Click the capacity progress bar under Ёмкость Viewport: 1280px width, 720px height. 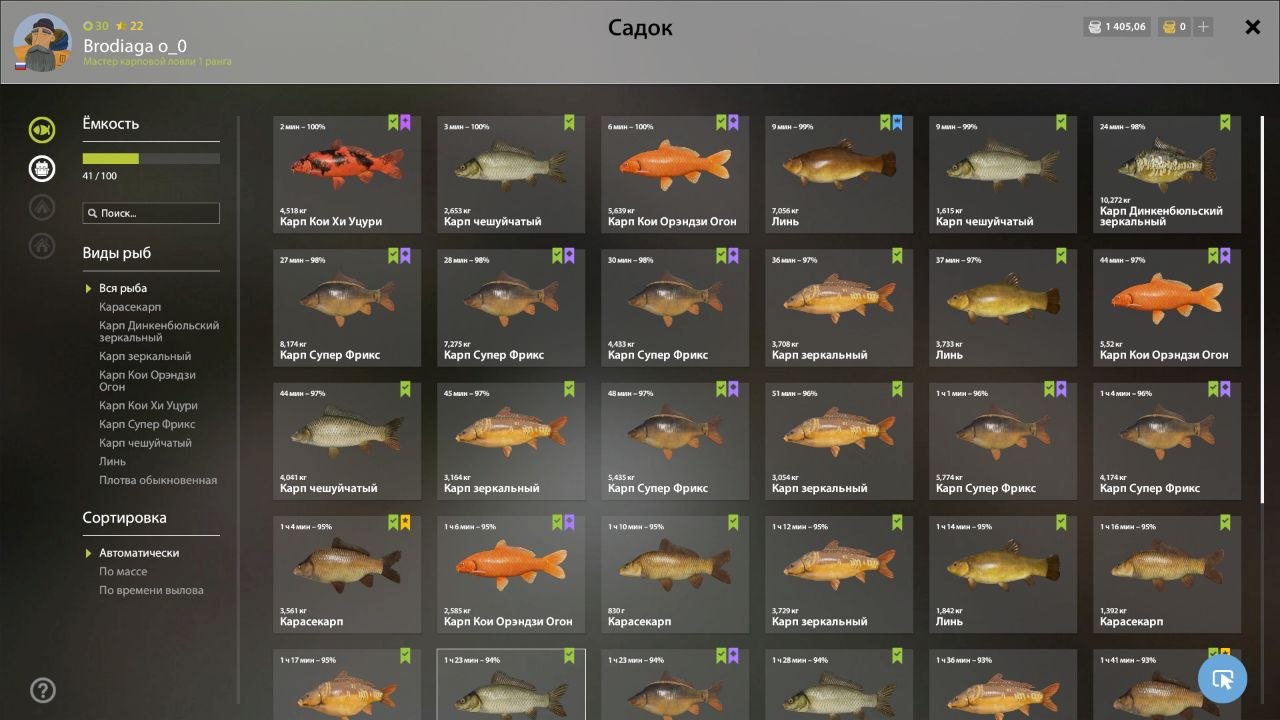[x=151, y=157]
